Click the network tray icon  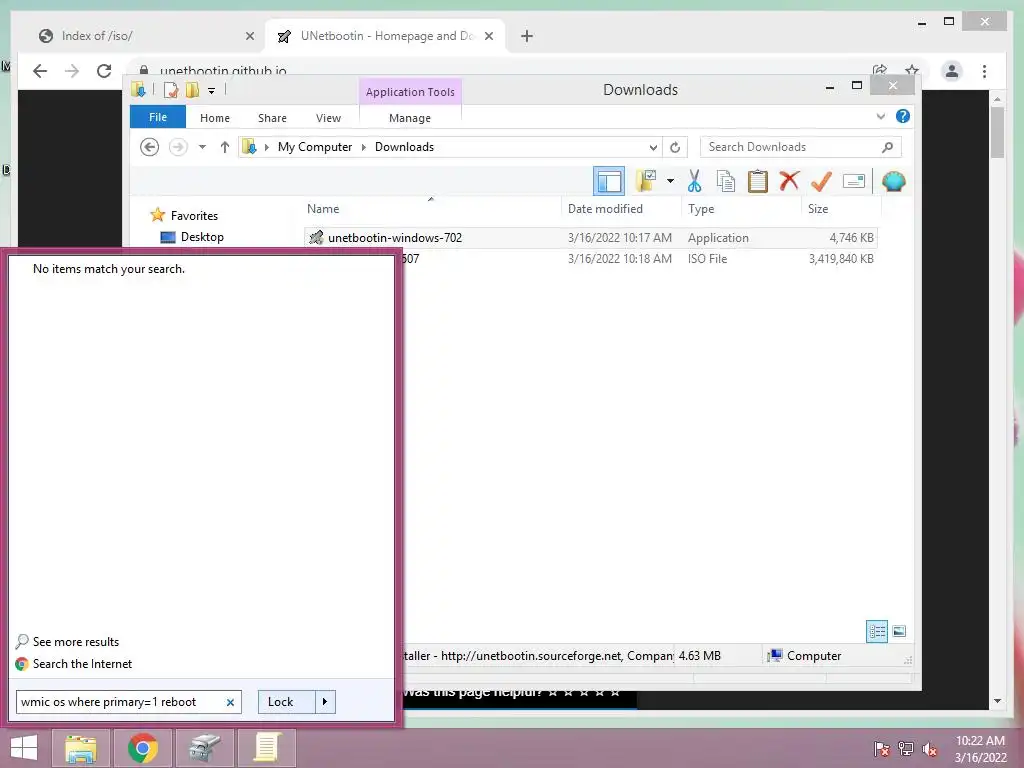(906, 748)
